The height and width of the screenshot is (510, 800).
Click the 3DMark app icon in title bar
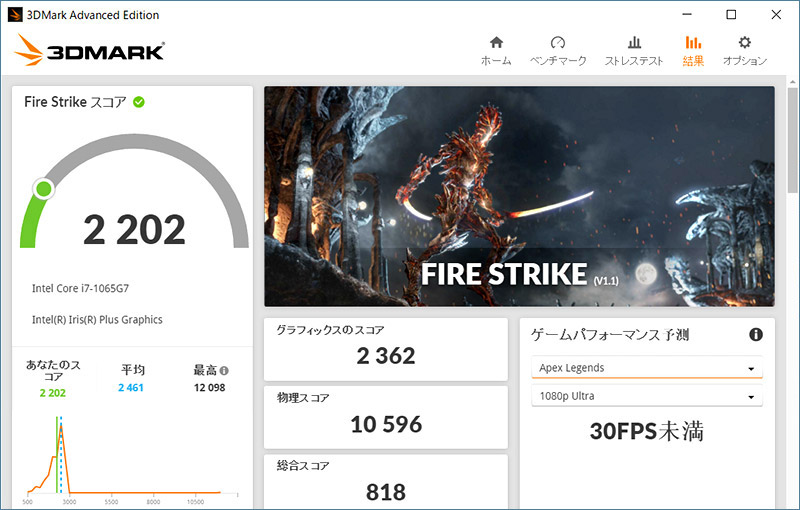[x=15, y=15]
